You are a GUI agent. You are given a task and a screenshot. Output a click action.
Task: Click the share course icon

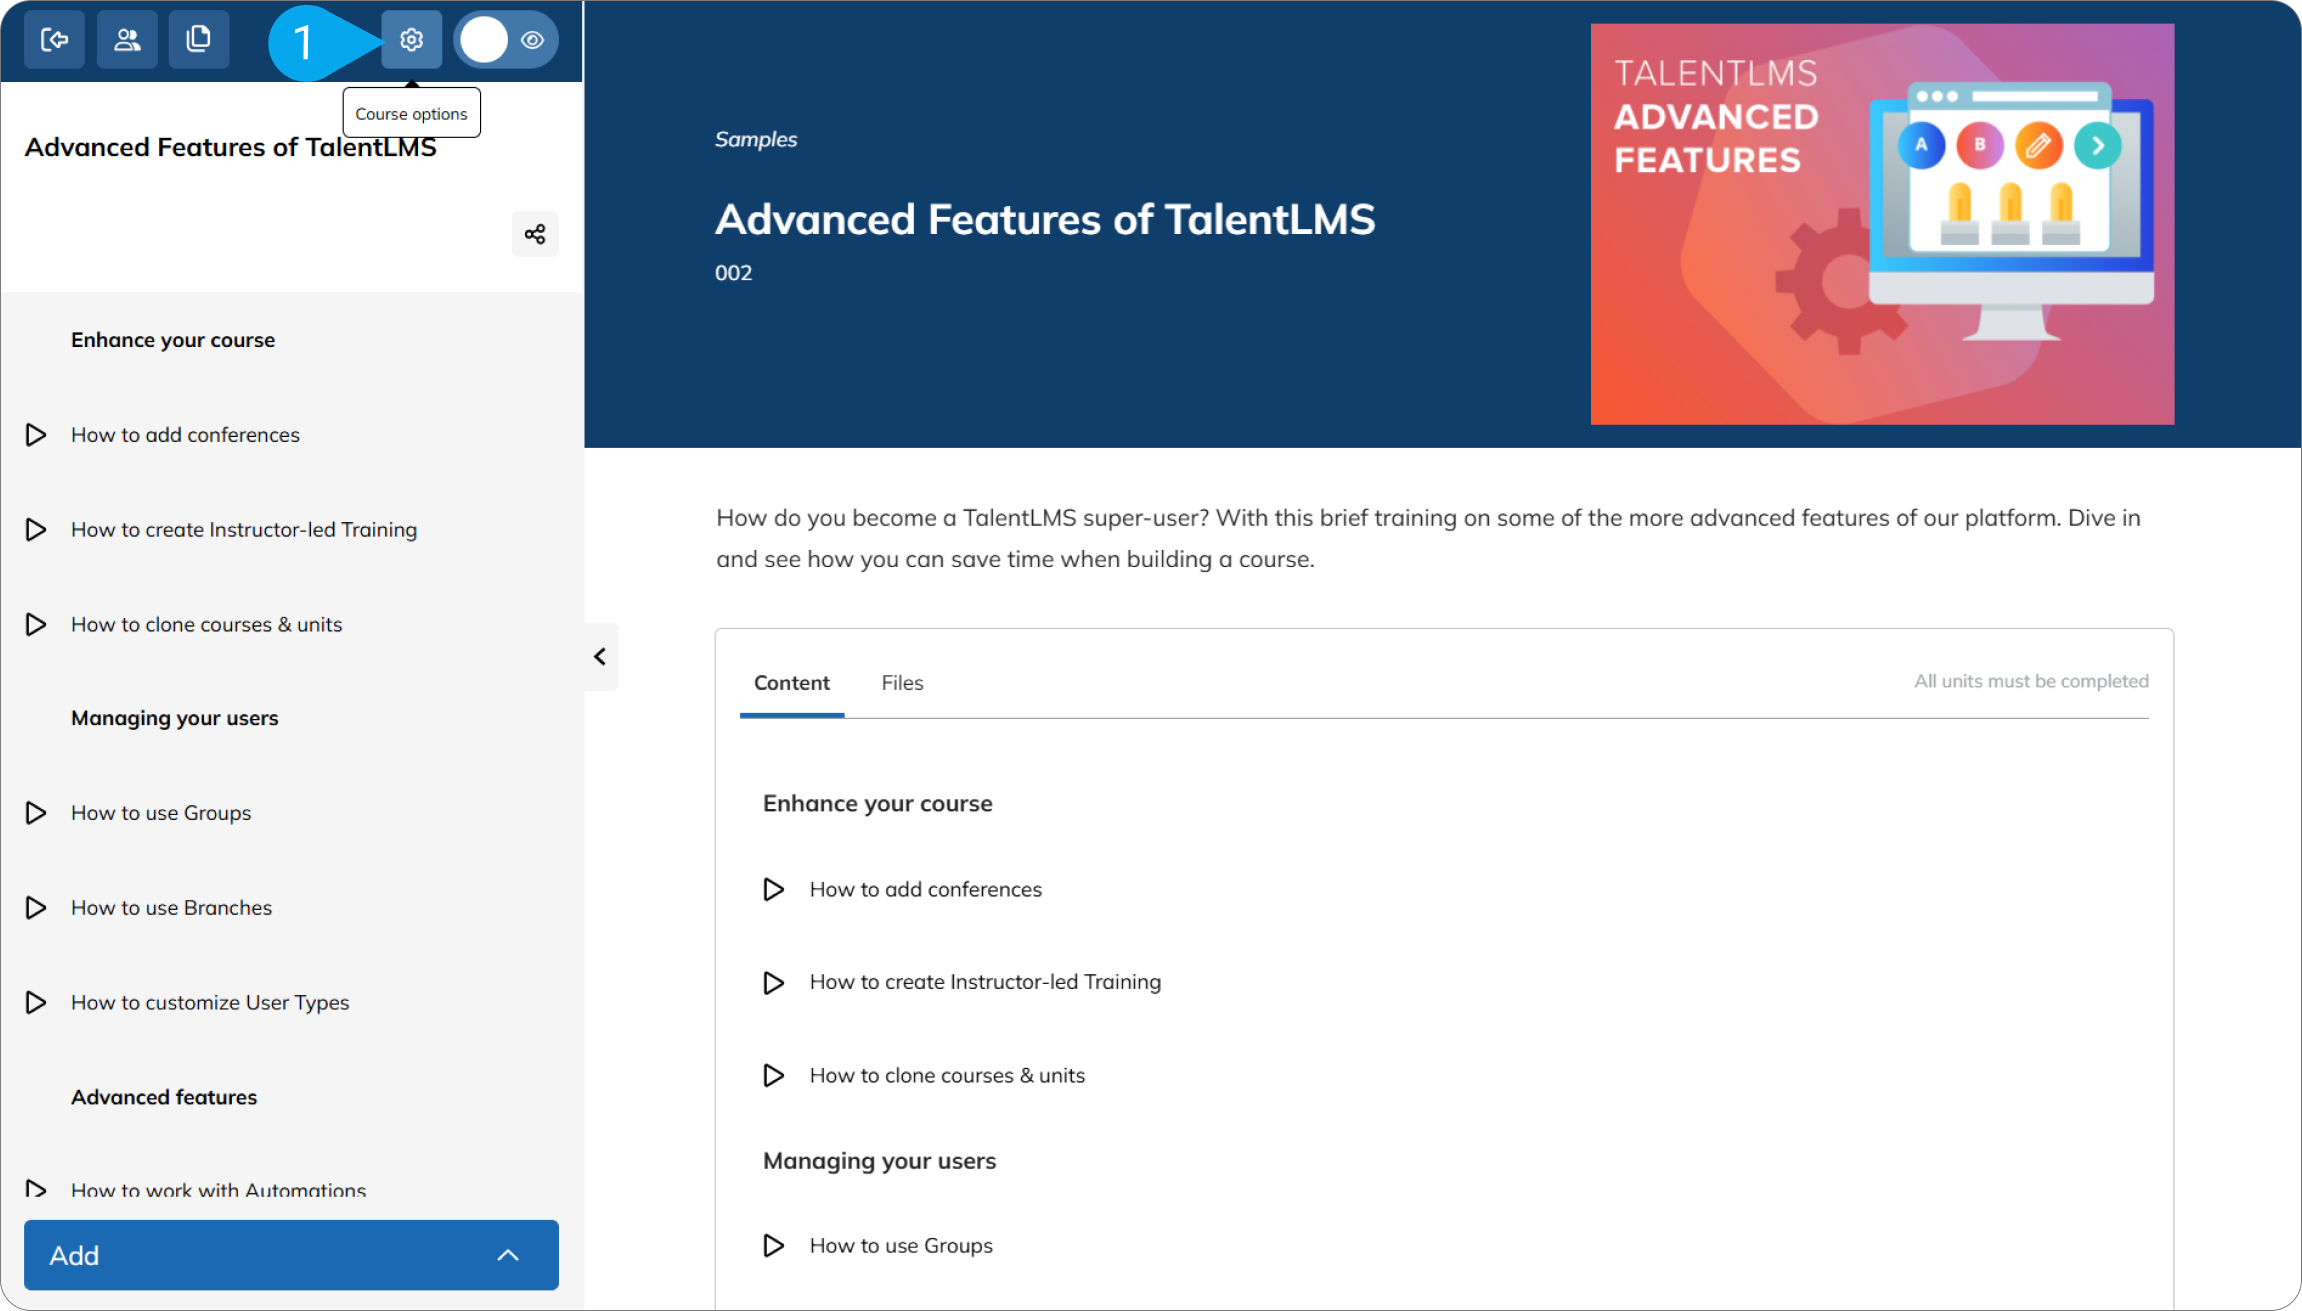pyautogui.click(x=535, y=234)
